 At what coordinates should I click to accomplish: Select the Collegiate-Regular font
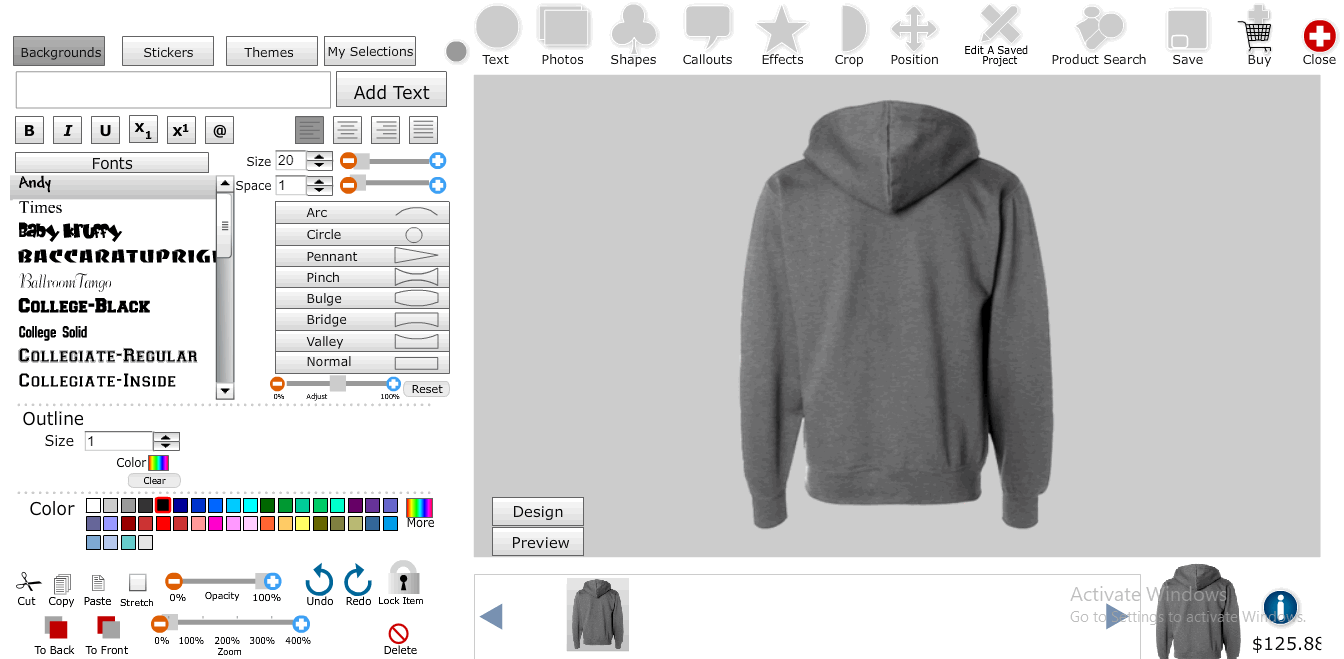coord(107,355)
